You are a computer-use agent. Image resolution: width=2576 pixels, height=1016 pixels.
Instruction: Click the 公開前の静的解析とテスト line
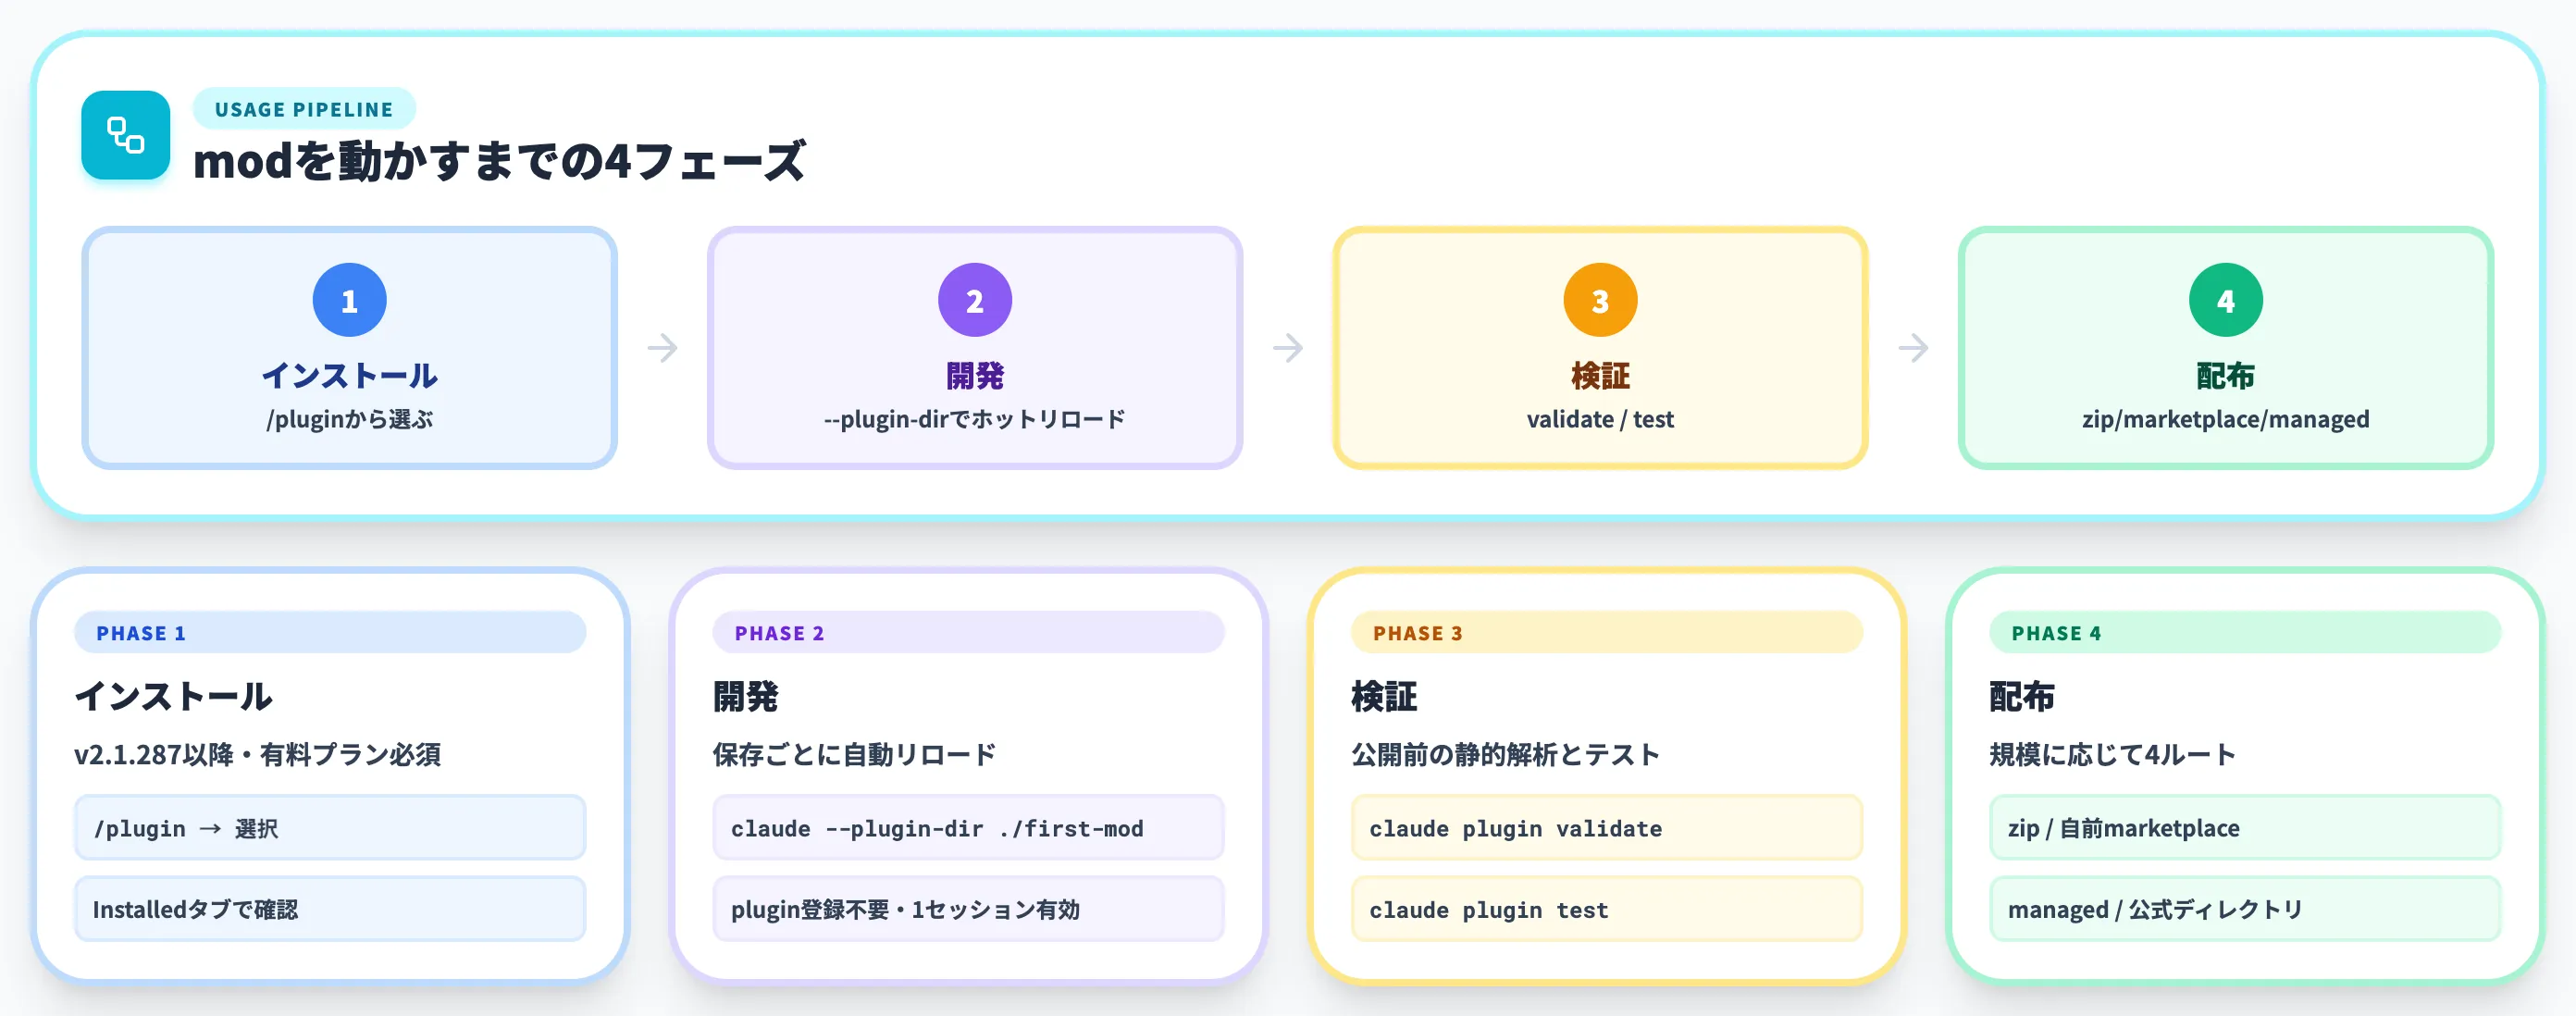click(x=1505, y=754)
